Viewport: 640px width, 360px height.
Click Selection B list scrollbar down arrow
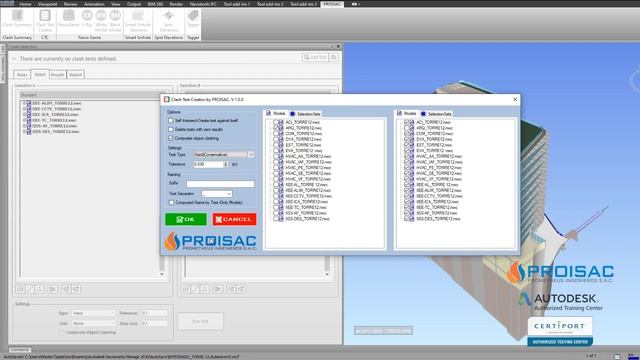tap(327, 274)
